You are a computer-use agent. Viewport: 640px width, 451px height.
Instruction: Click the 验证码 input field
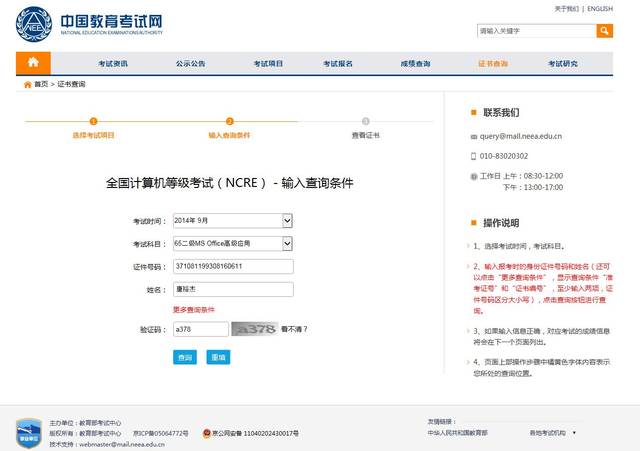click(201, 329)
